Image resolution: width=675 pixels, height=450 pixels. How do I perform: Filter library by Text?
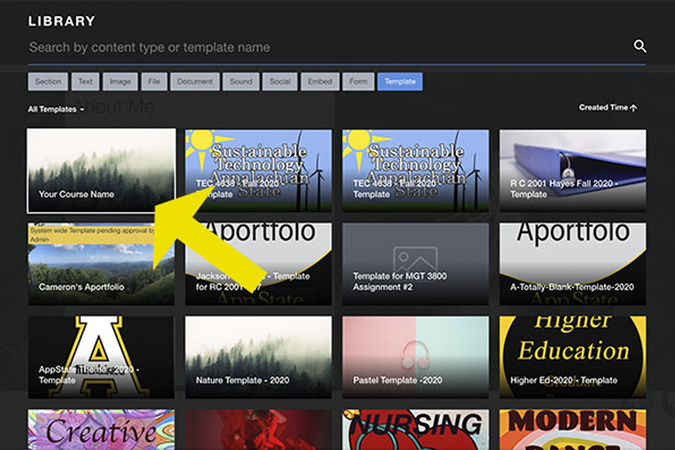click(x=85, y=81)
